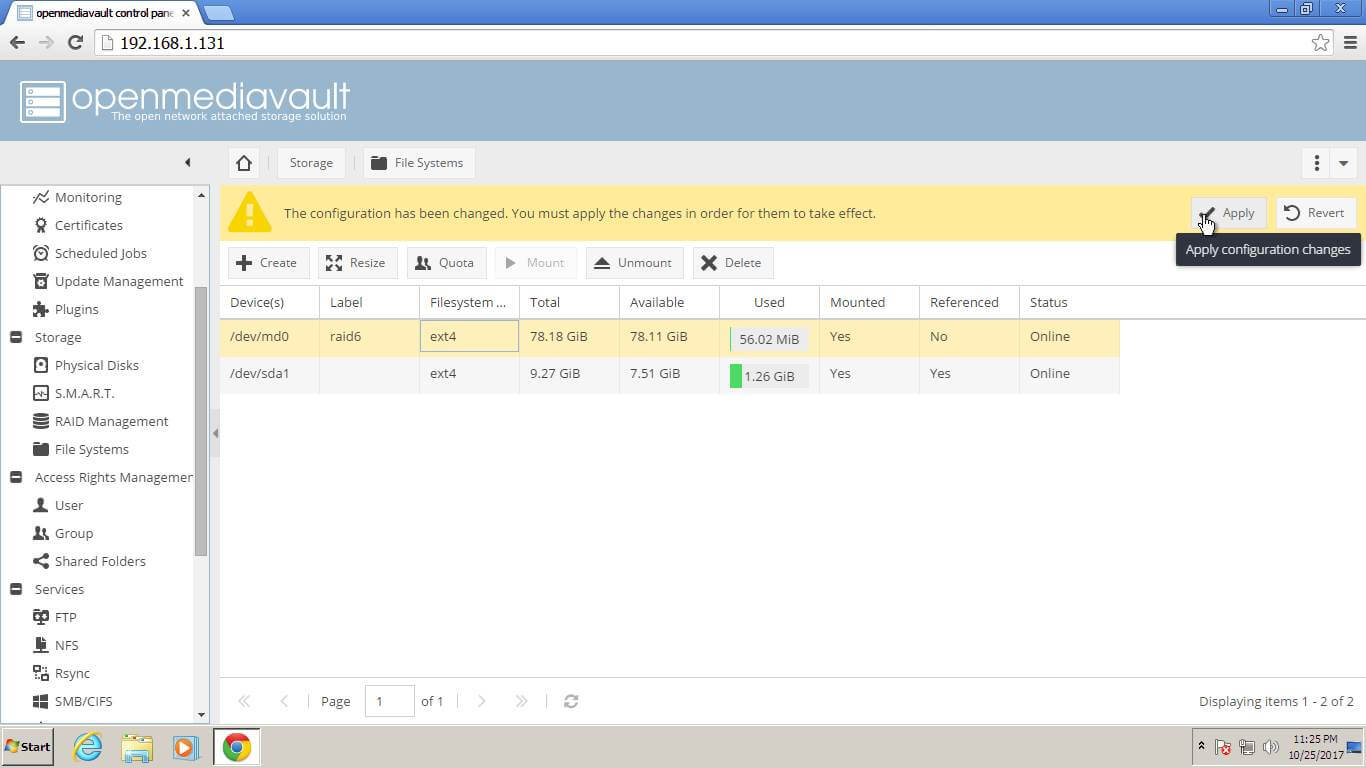Open Quota settings button

tap(445, 263)
